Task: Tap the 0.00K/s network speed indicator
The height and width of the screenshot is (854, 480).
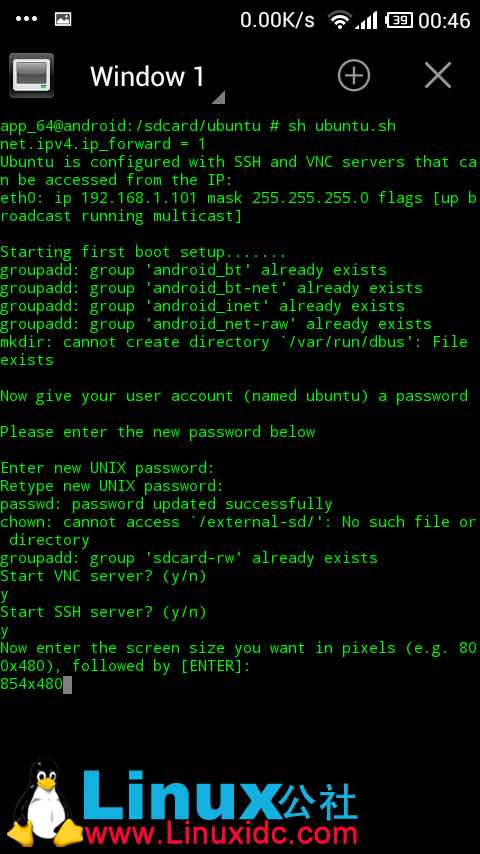Action: click(277, 20)
